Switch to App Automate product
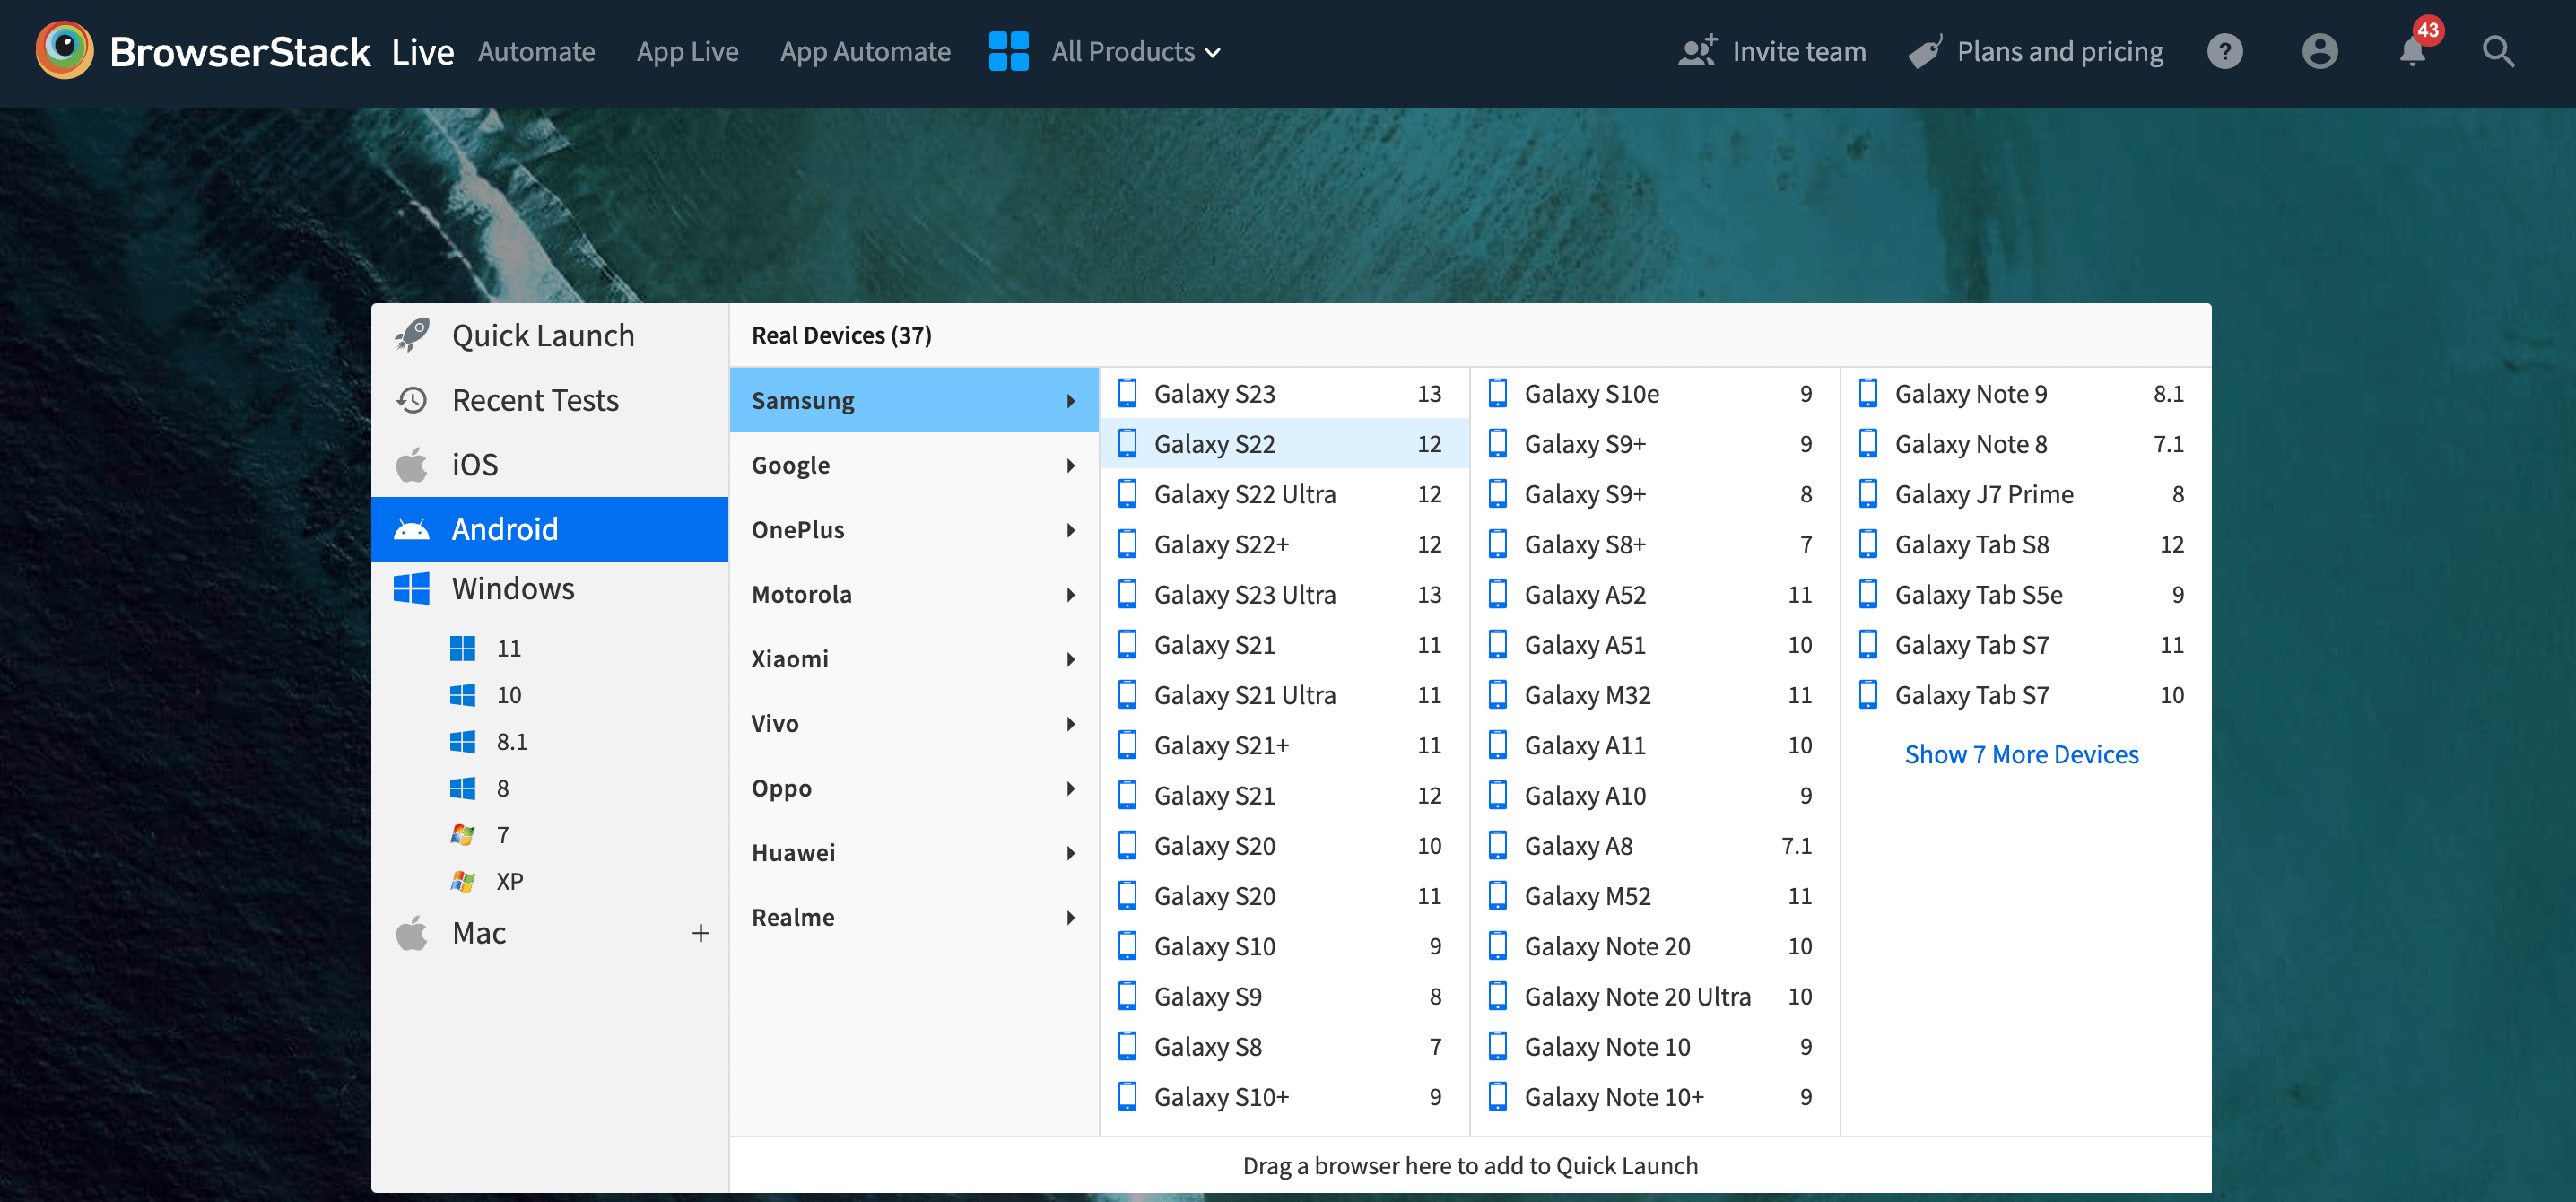The width and height of the screenshot is (2576, 1202). 865,52
